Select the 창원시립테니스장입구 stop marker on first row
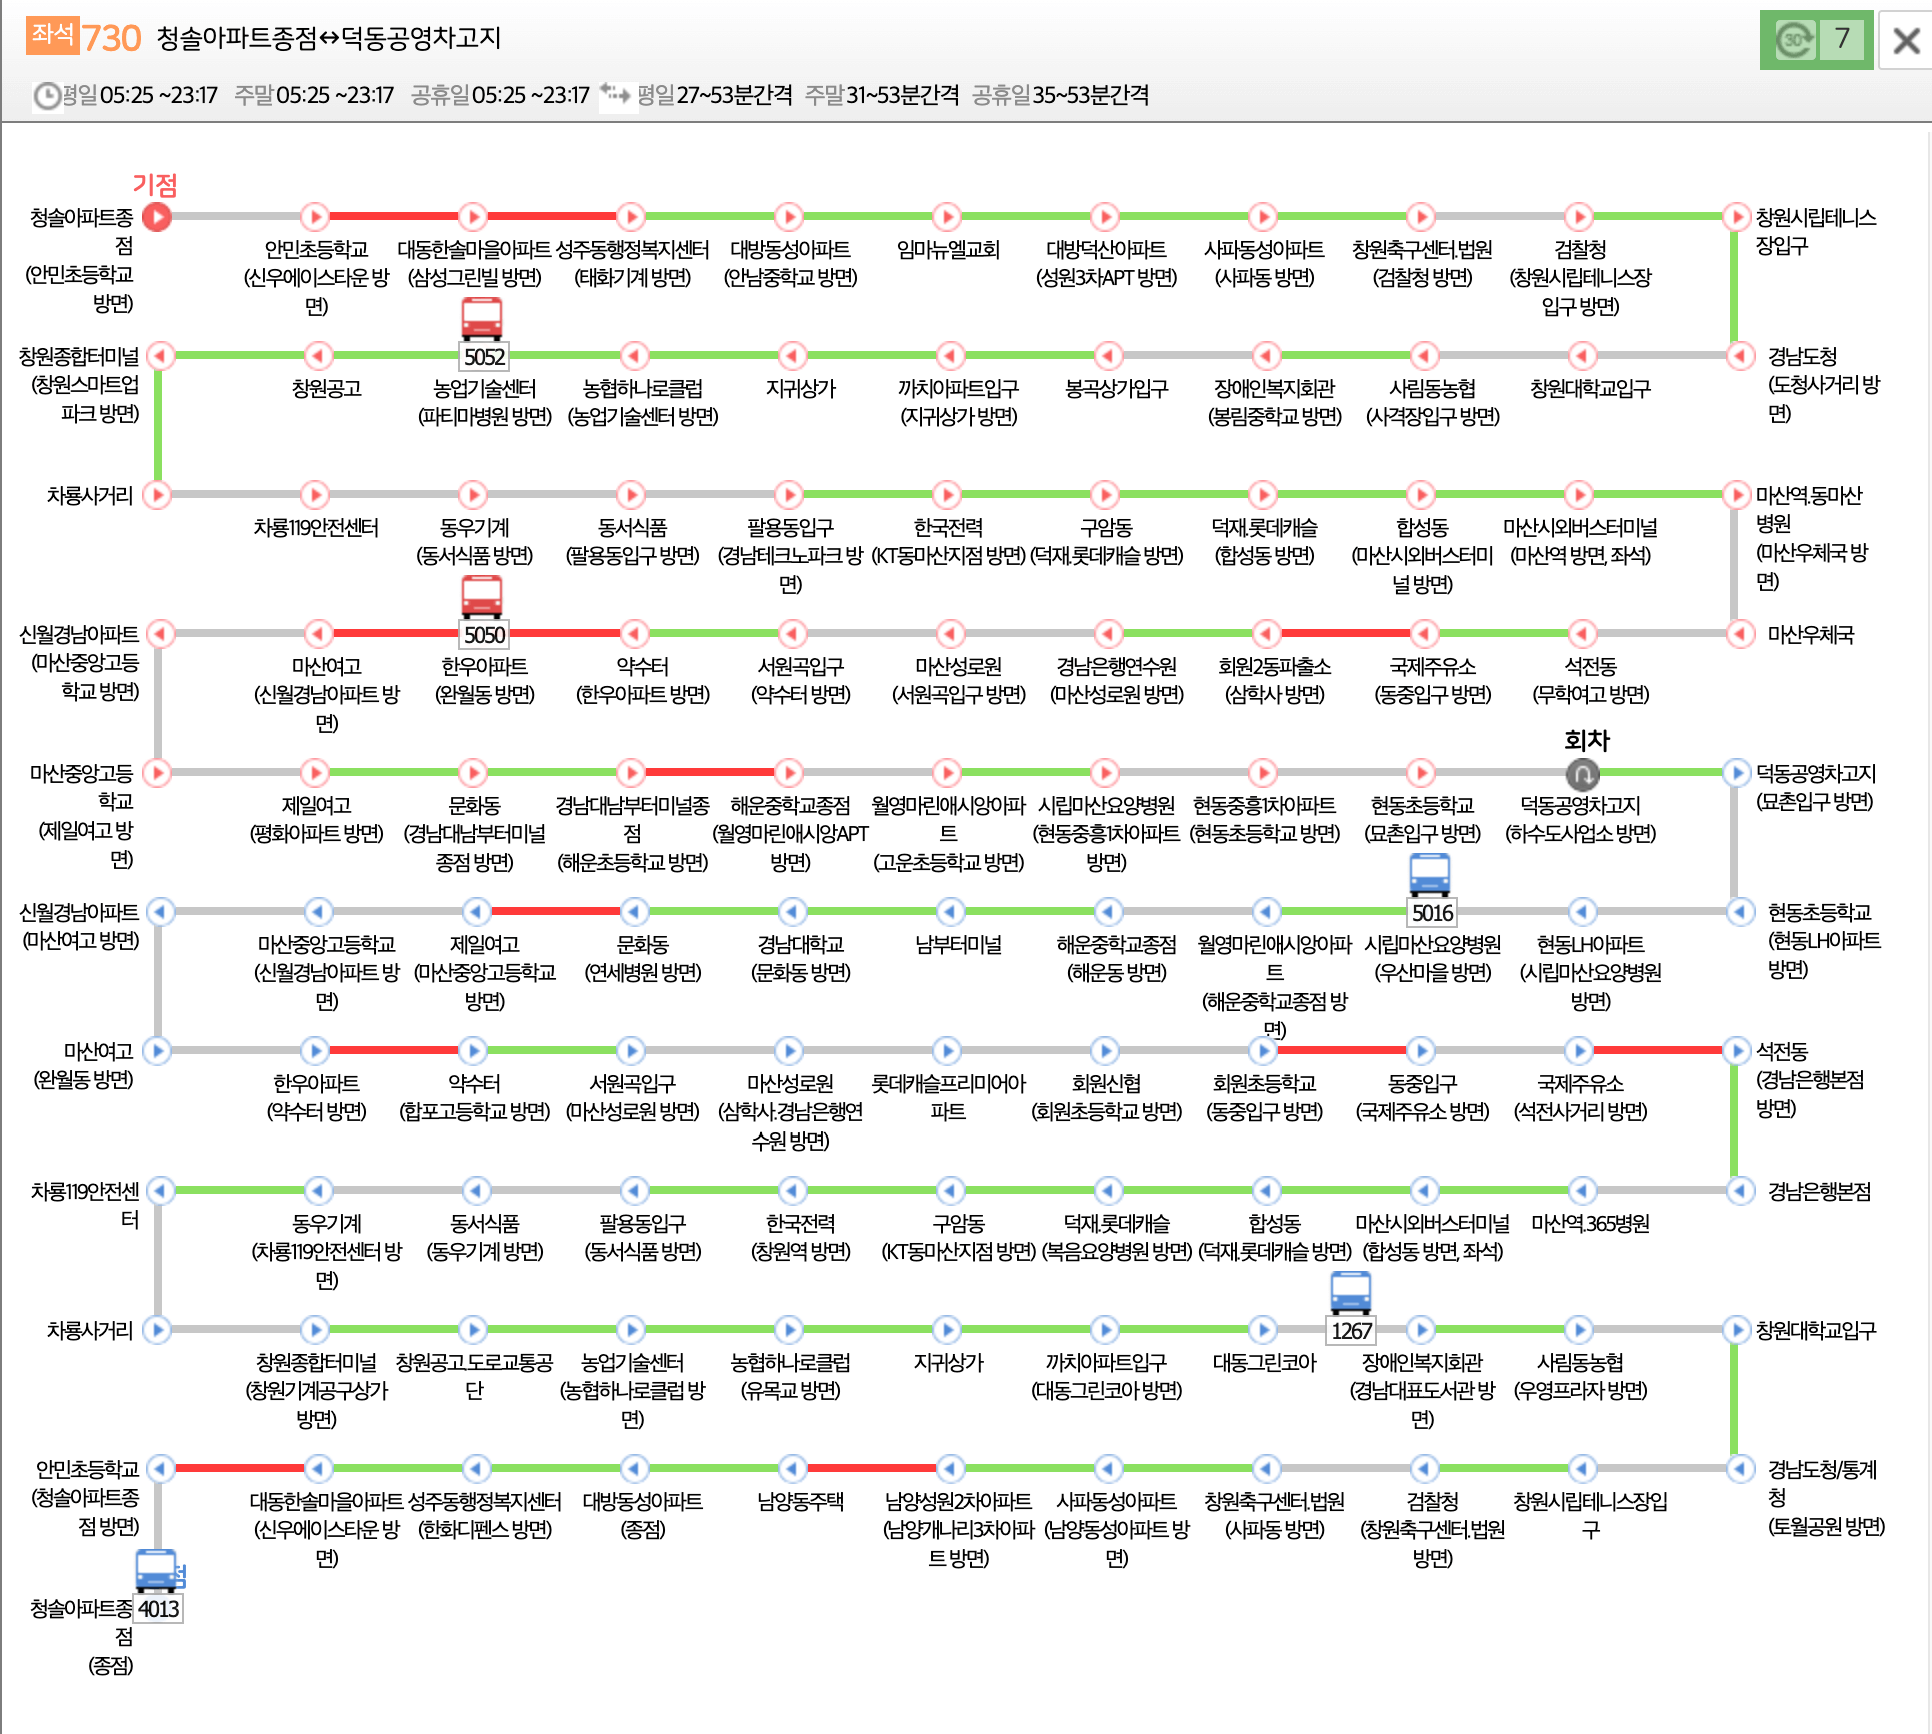Image resolution: width=1932 pixels, height=1734 pixels. 1736,216
